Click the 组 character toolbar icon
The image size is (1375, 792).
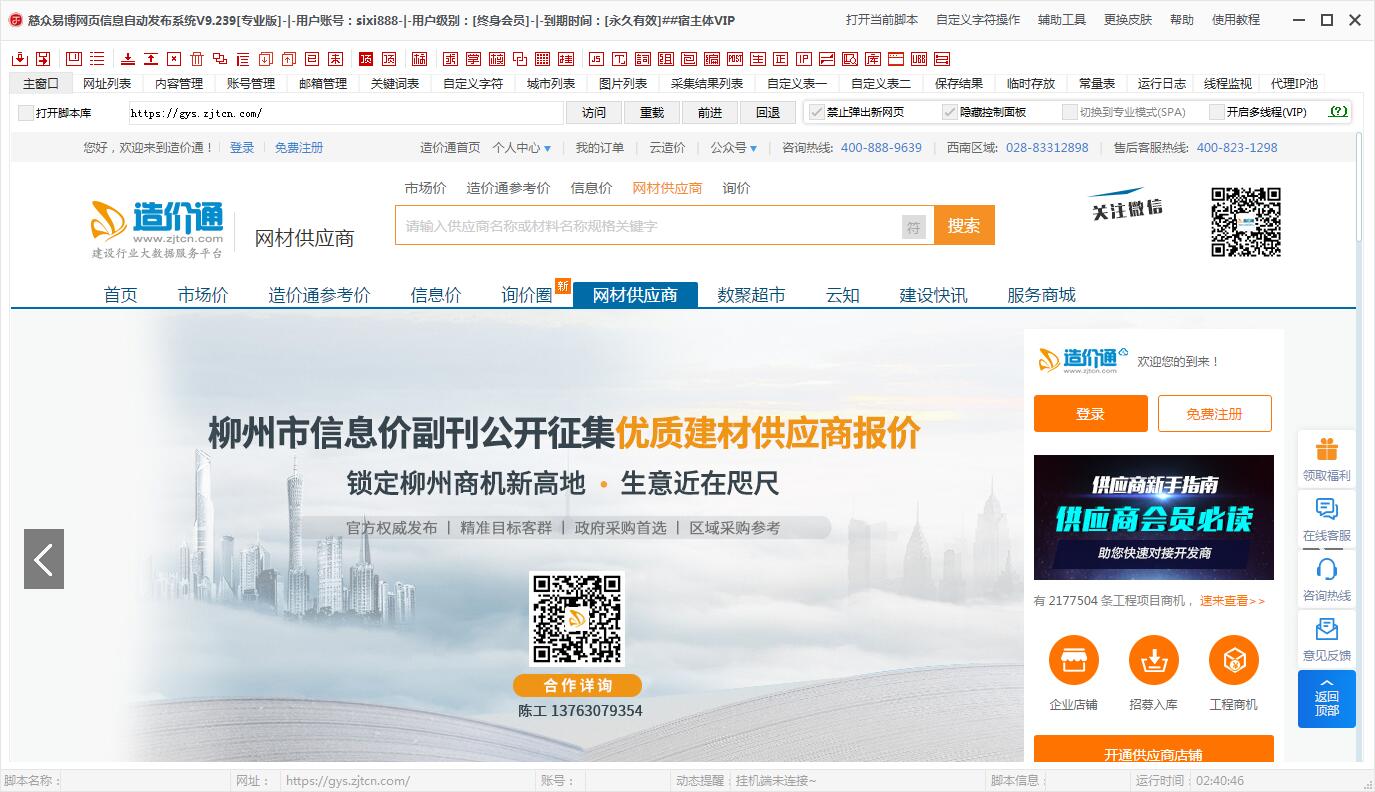[666, 59]
